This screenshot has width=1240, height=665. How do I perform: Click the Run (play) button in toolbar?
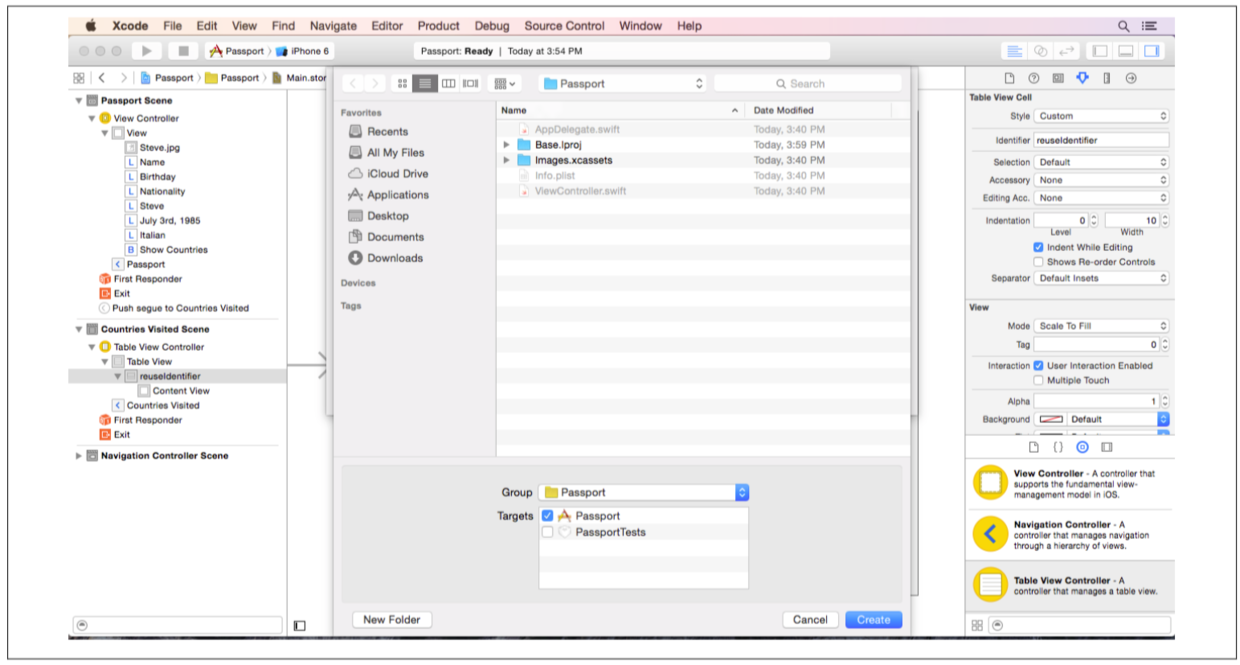(x=146, y=51)
